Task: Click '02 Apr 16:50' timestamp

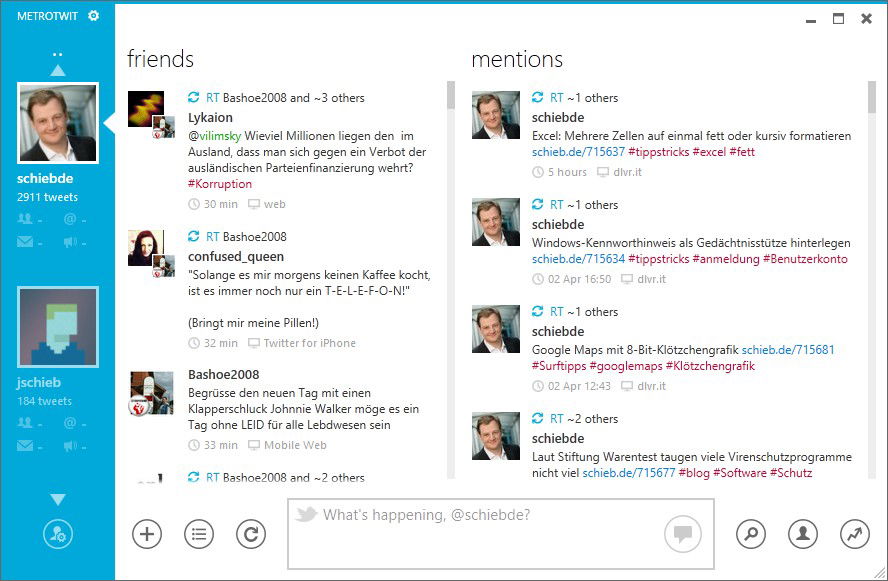Action: click(579, 279)
